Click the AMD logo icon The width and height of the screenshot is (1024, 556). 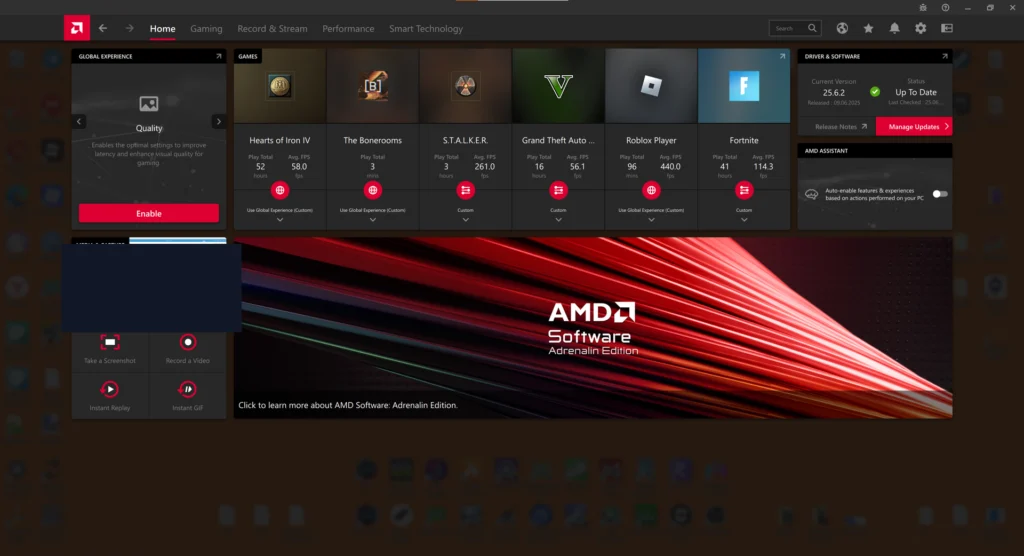tap(76, 28)
